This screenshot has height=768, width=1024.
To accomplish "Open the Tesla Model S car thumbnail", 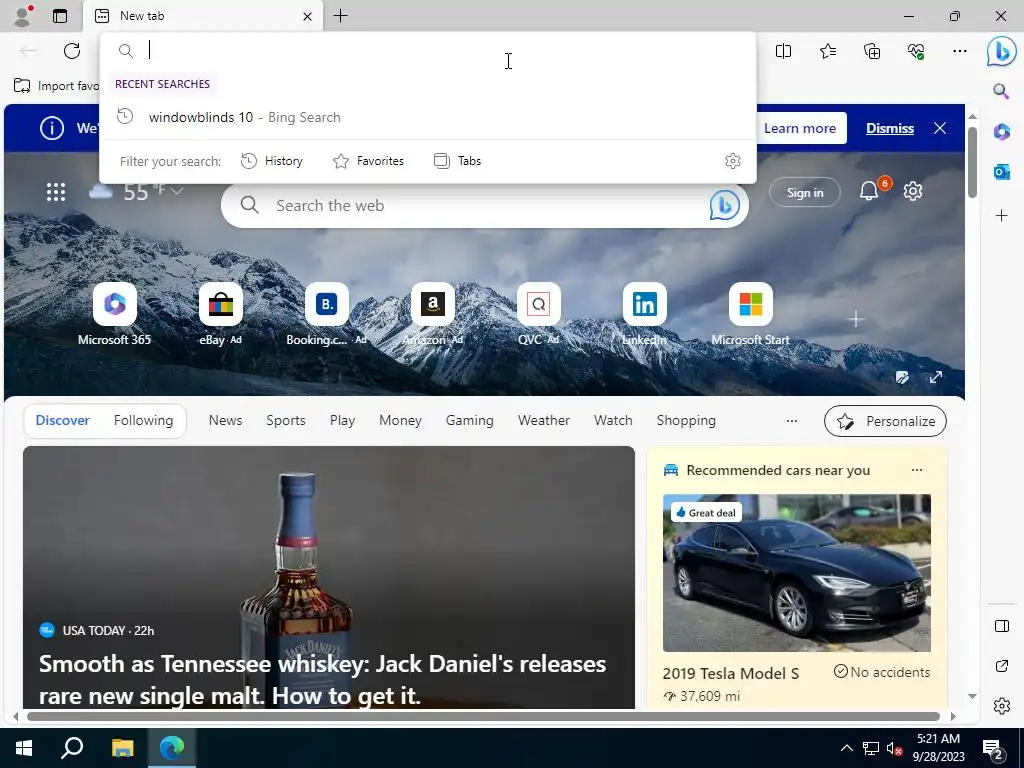I will tap(796, 573).
